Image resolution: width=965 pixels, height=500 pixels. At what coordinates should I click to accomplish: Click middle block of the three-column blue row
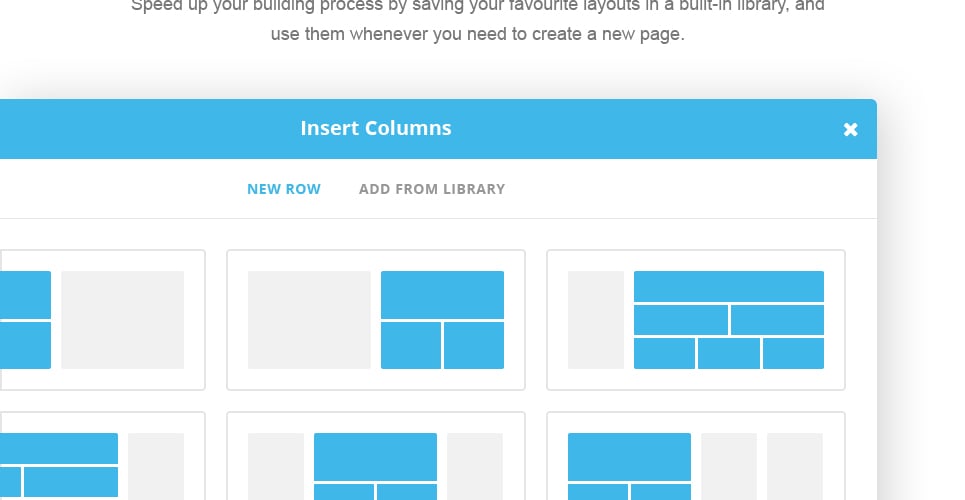pos(729,353)
